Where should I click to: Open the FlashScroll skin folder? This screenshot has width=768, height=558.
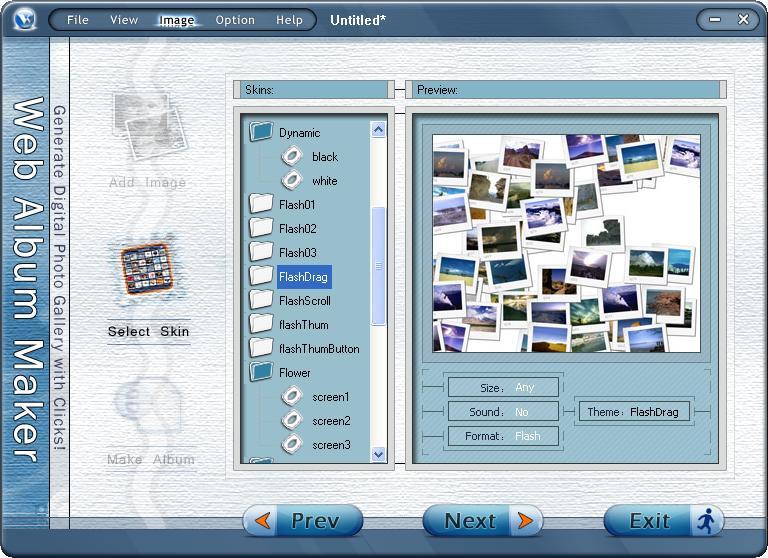[x=262, y=300]
